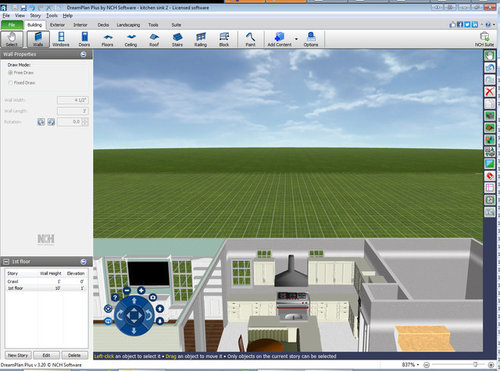Click the red X delete icon
This screenshot has width=500, height=371.
pos(489,91)
